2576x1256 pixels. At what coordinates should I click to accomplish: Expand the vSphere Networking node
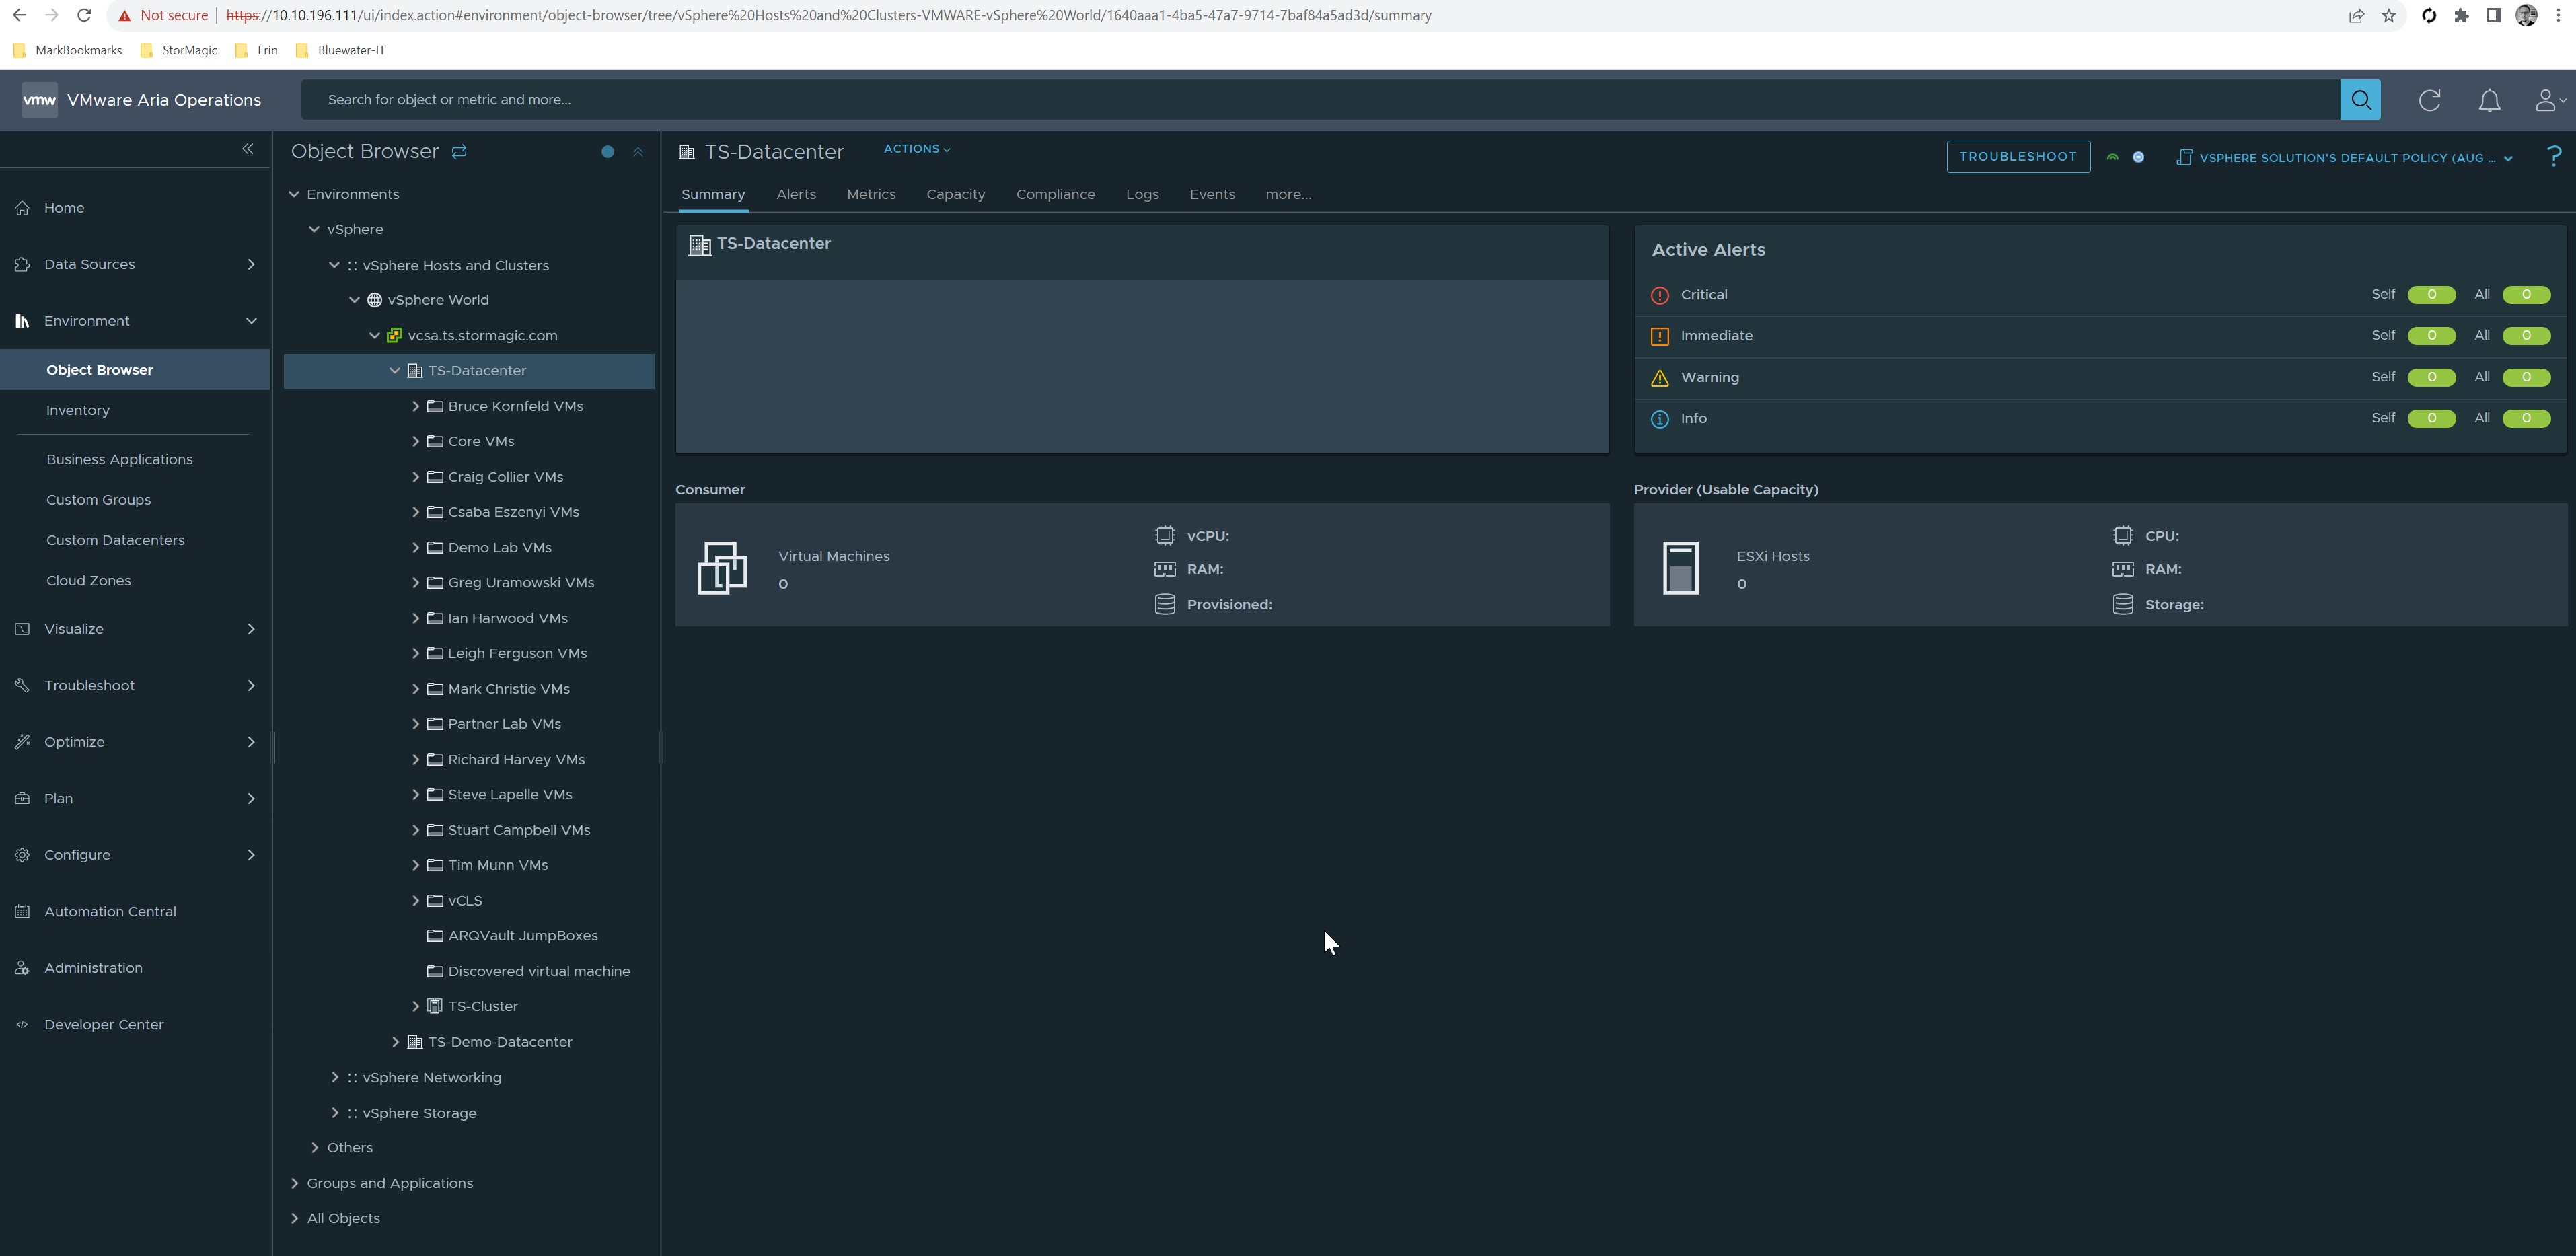[334, 1077]
